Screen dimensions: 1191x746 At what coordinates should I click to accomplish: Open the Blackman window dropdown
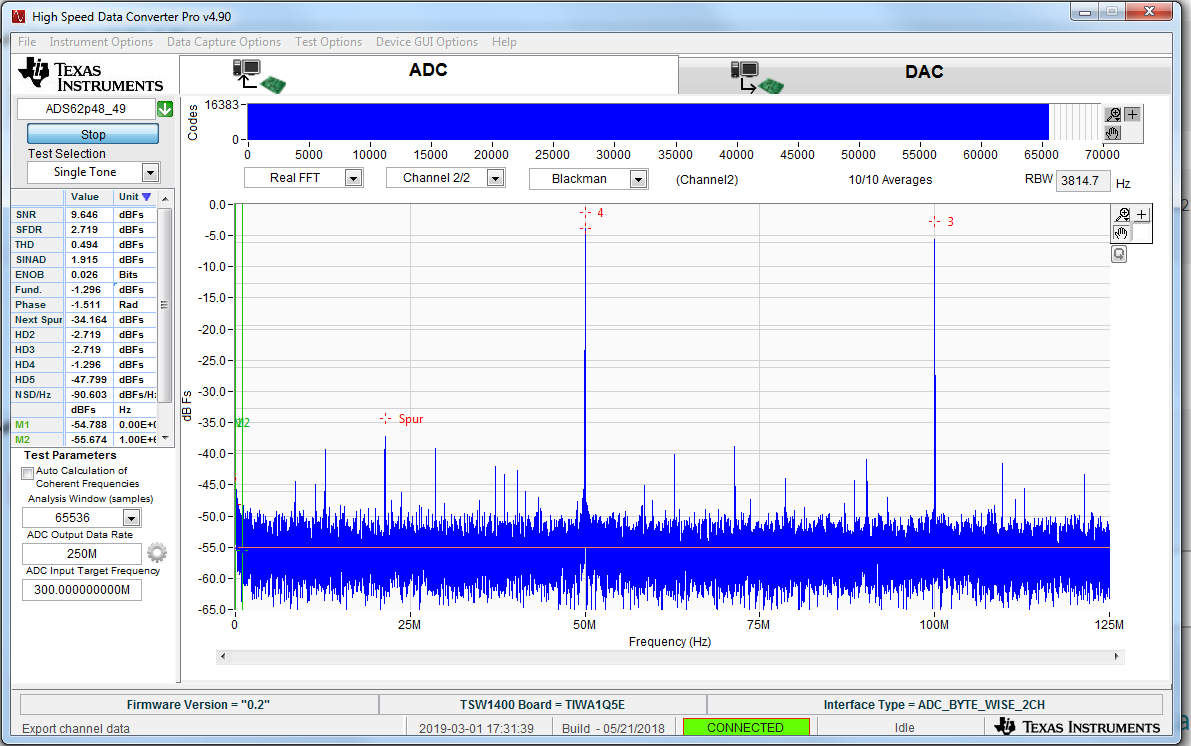pyautogui.click(x=639, y=179)
